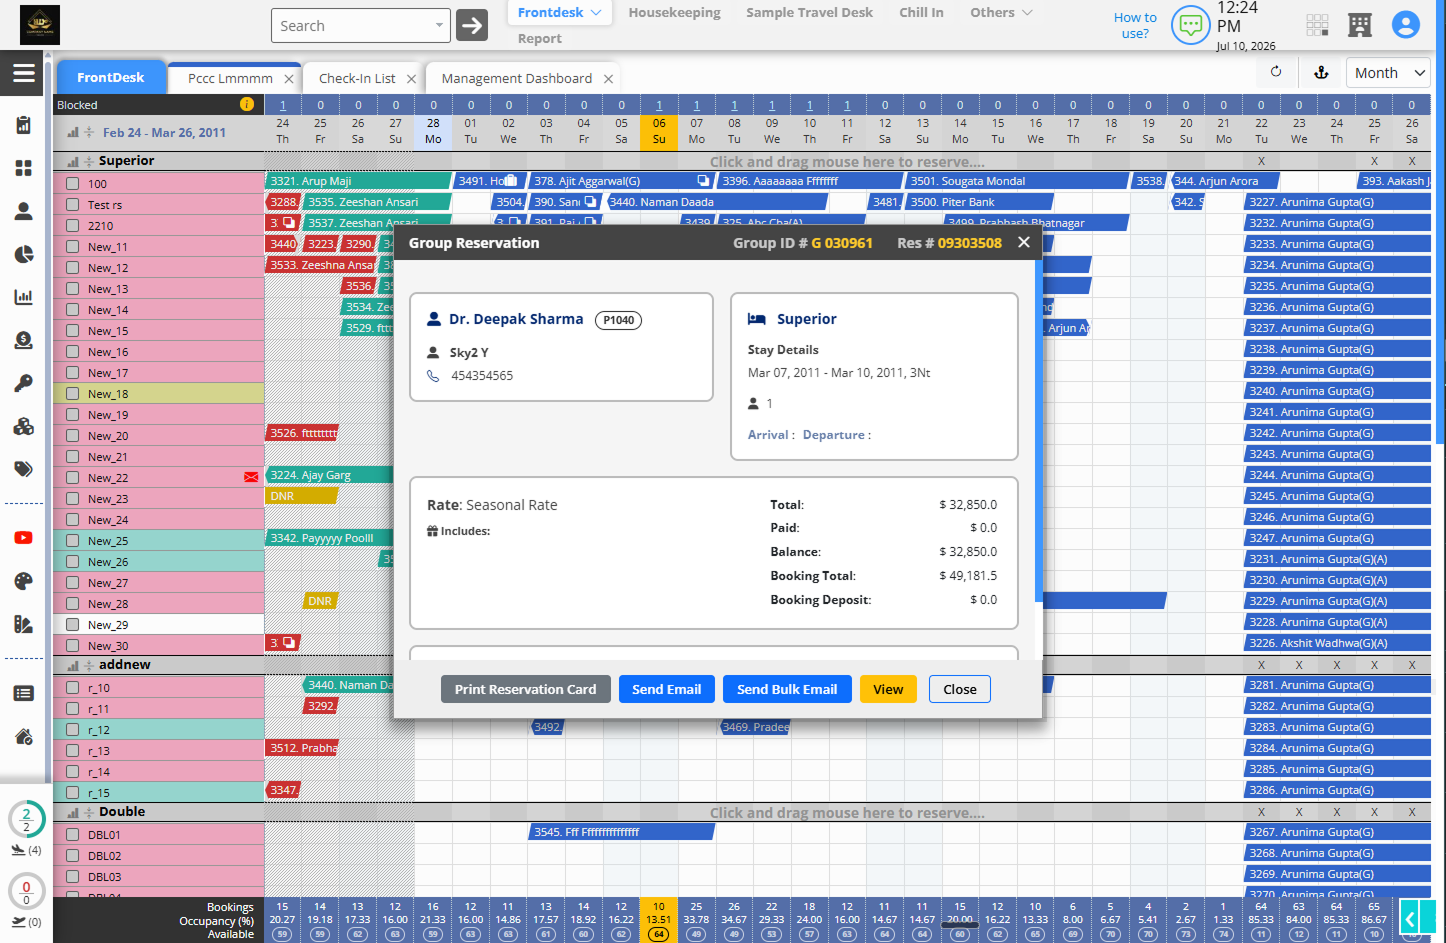Open the bar graph analytics sidebar icon
1446x943 pixels.
pos(24,297)
